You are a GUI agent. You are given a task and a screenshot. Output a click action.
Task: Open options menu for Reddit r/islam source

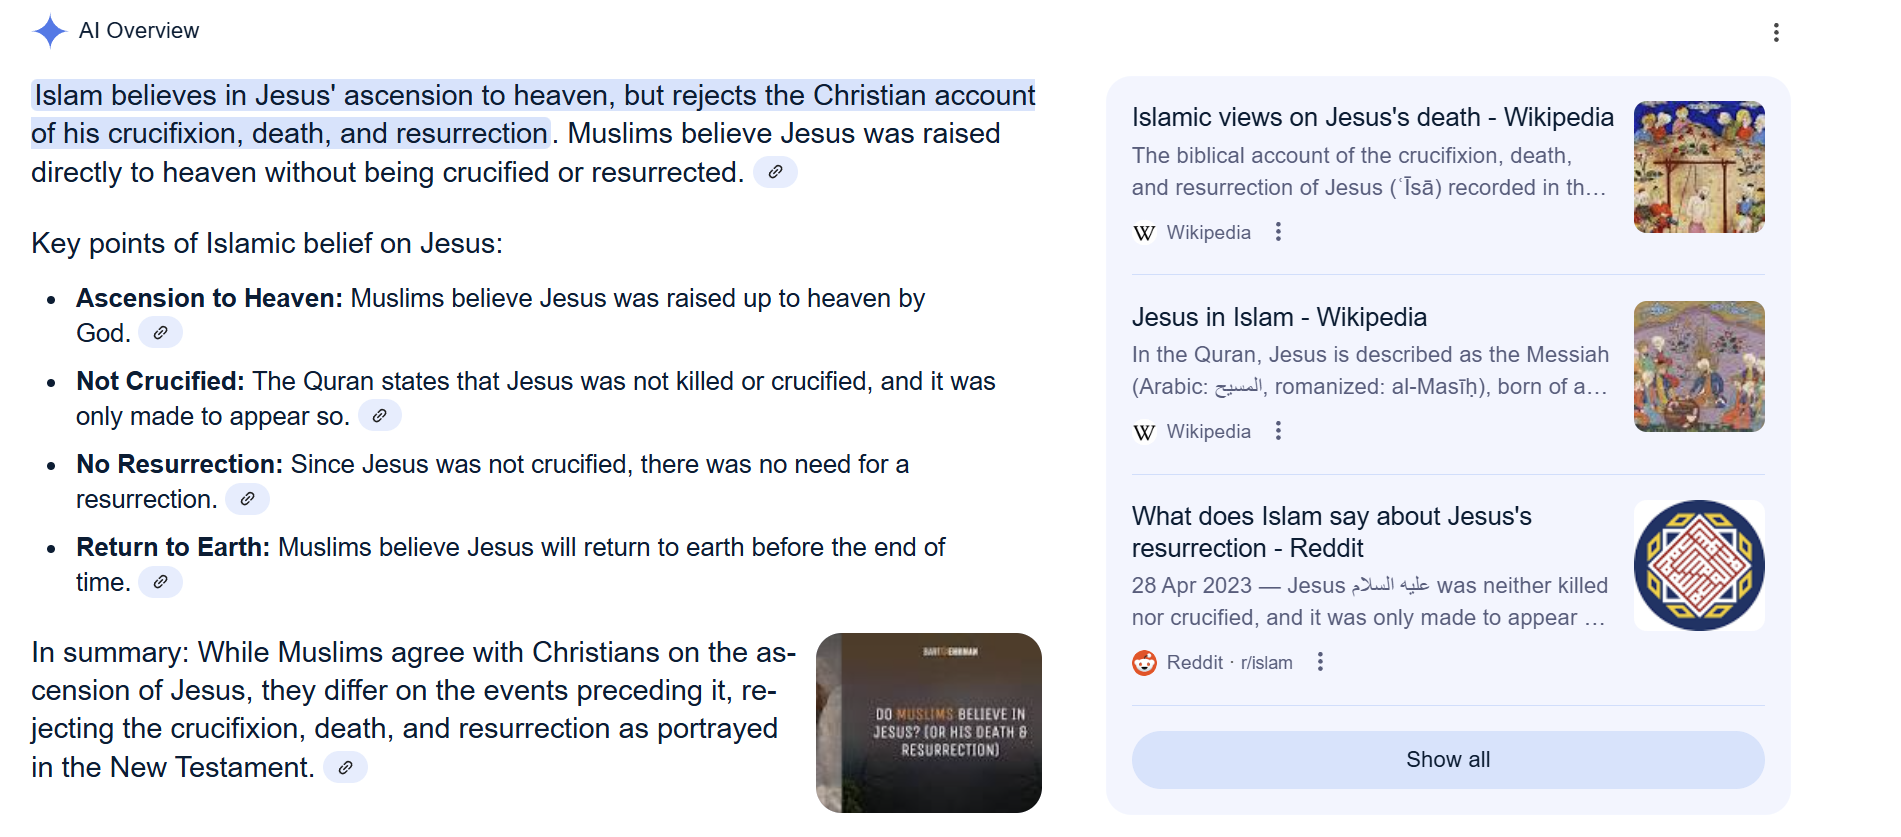tap(1320, 662)
